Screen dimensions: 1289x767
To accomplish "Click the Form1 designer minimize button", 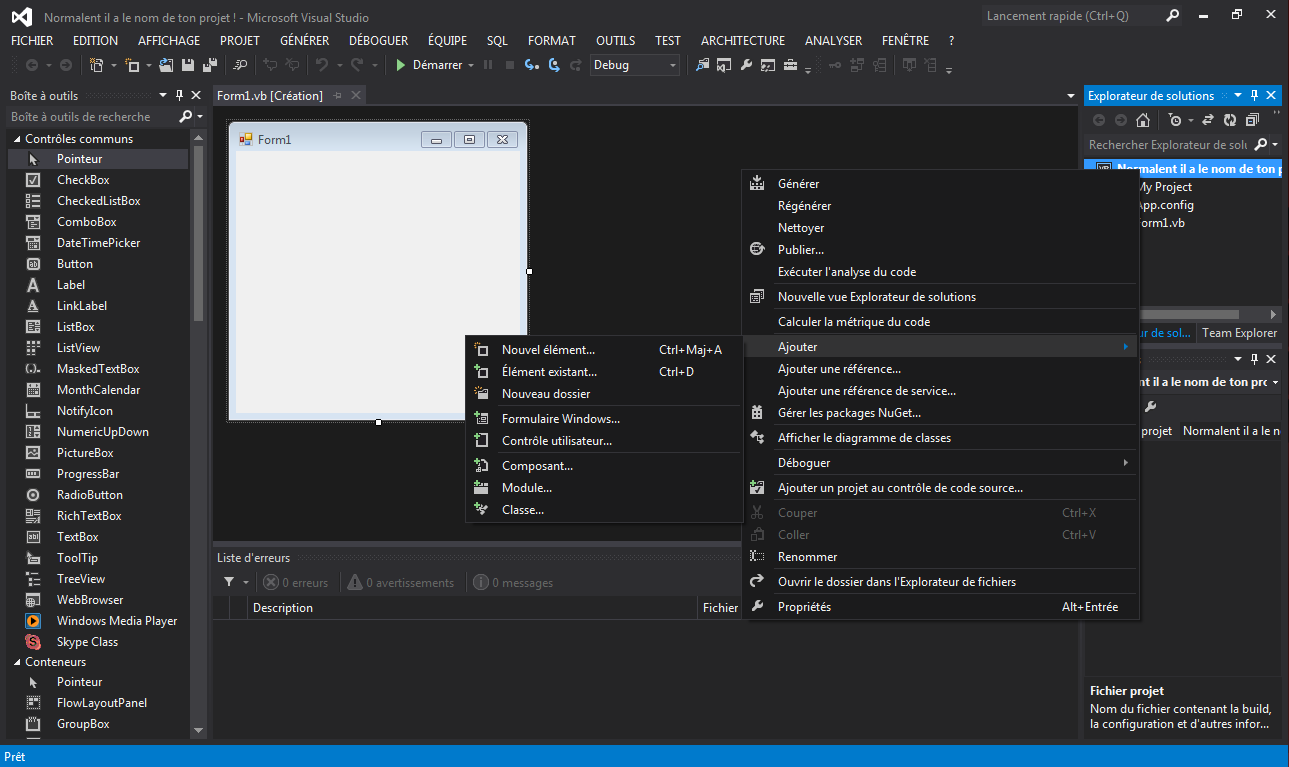I will [x=436, y=140].
